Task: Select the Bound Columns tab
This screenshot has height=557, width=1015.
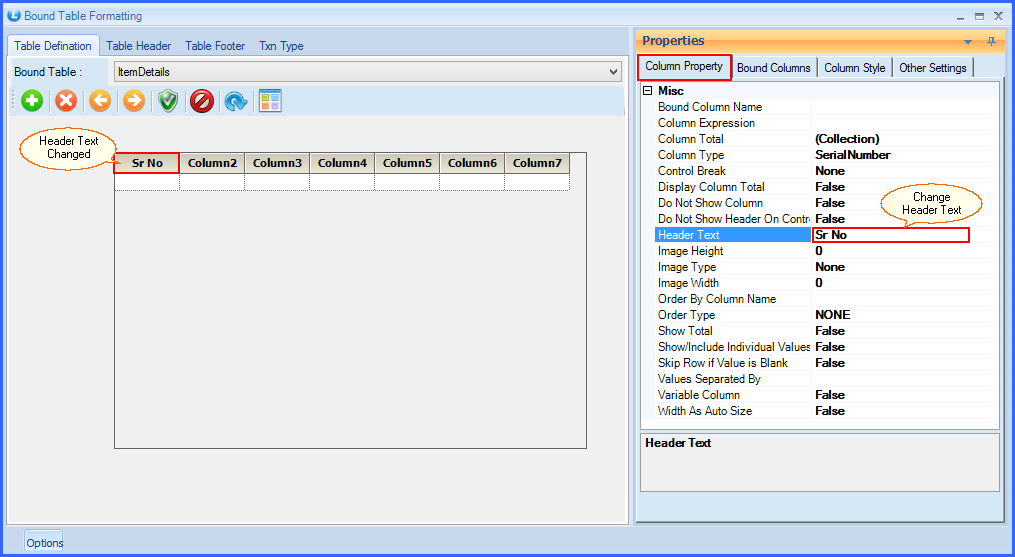Action: (x=773, y=68)
